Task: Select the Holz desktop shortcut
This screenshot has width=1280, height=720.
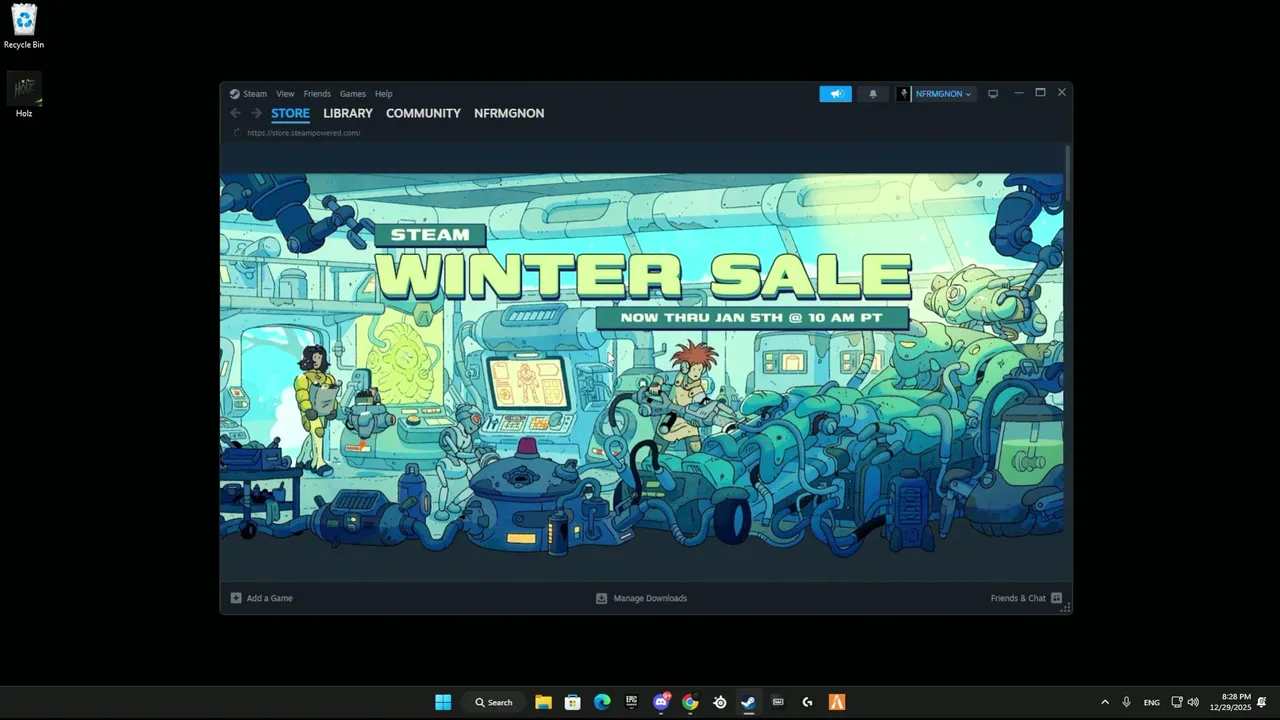Action: pyautogui.click(x=24, y=95)
